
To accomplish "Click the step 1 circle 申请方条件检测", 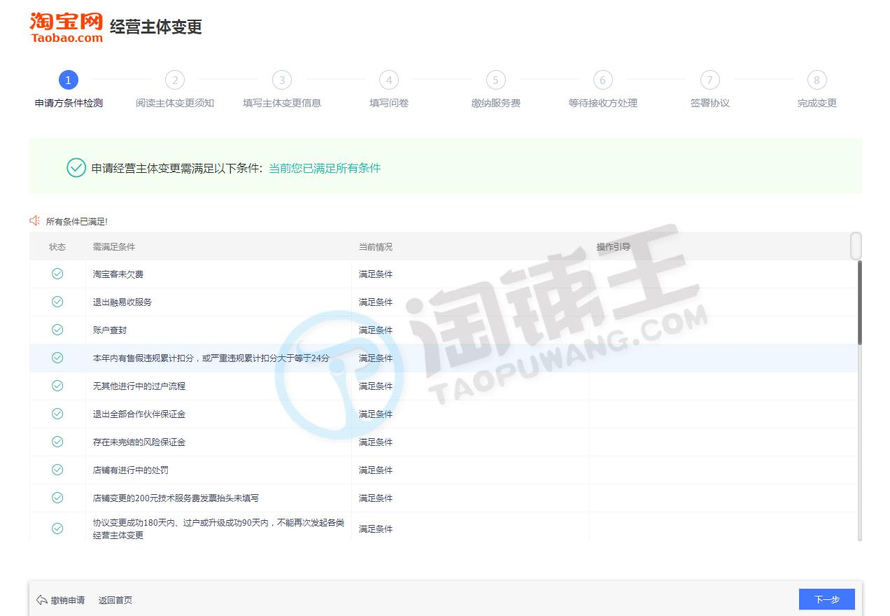I will tap(68, 80).
